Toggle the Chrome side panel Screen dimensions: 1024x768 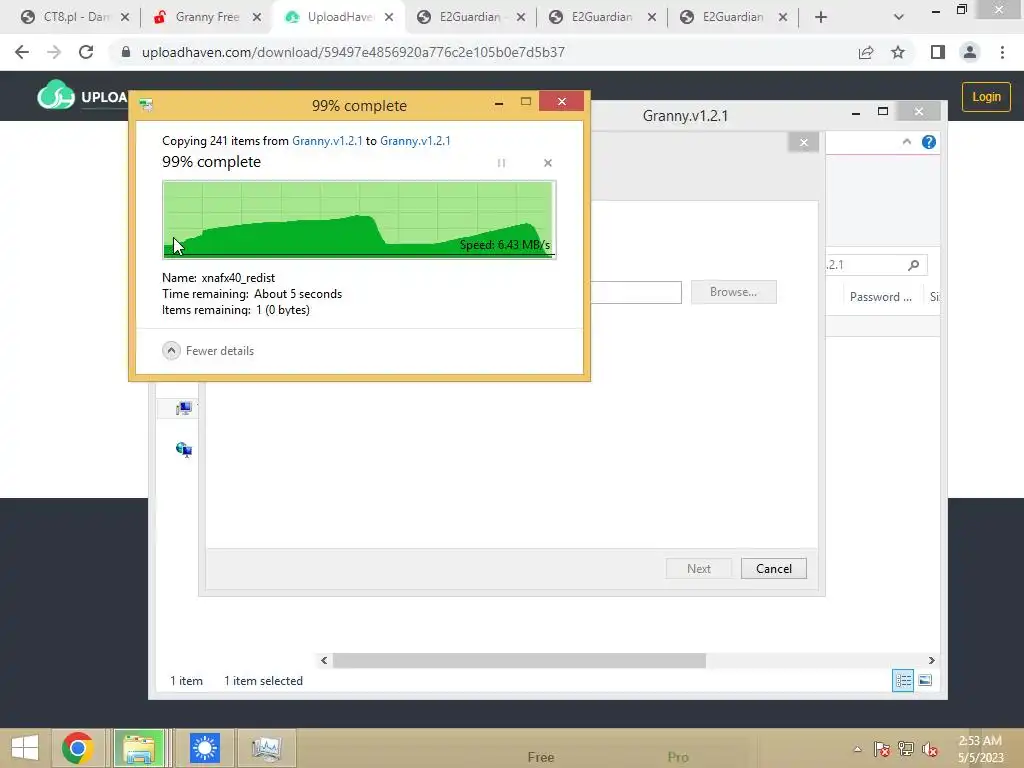pos(938,52)
